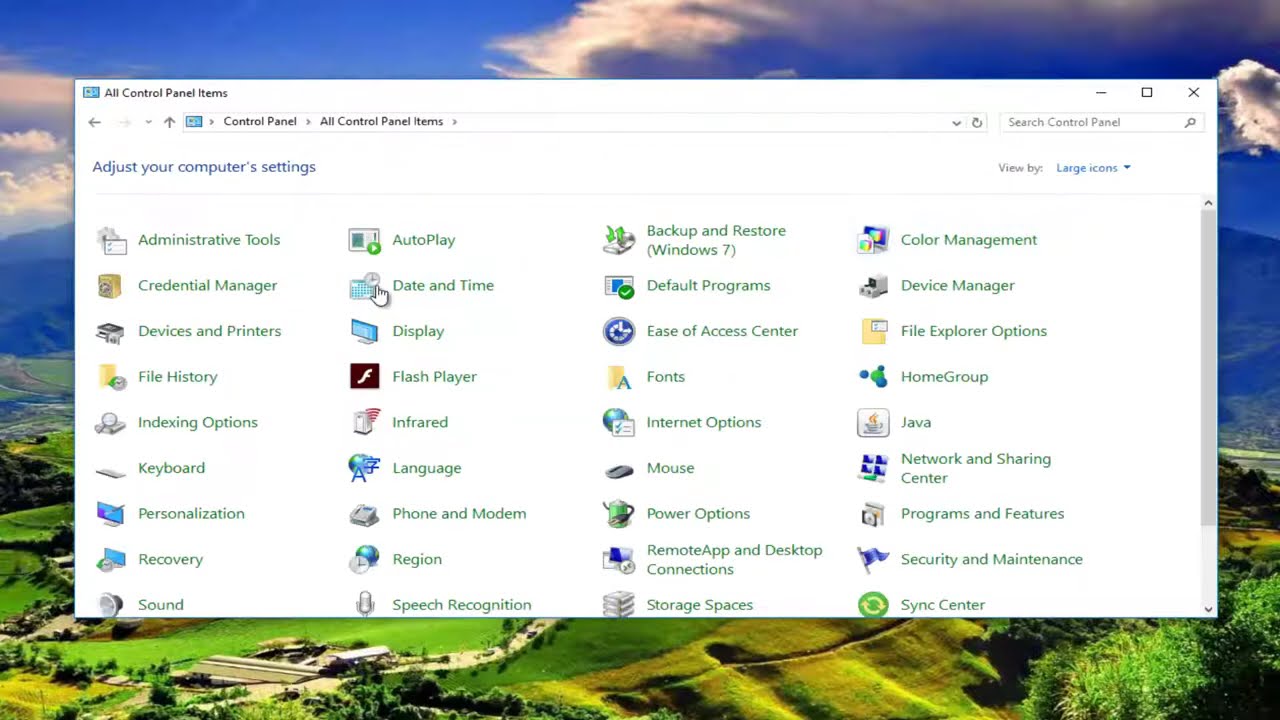Click the vertical scrollbar thumb

[x=1208, y=368]
